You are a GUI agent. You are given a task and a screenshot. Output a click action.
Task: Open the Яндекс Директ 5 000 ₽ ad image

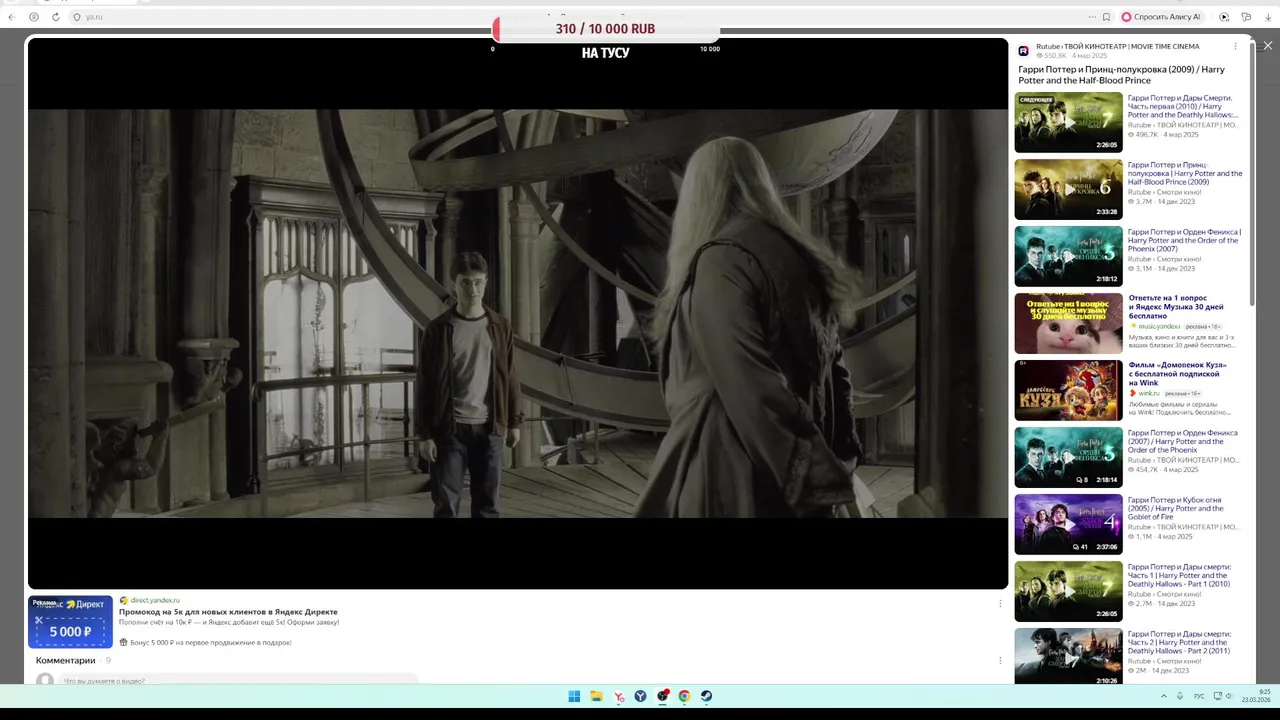click(x=70, y=621)
